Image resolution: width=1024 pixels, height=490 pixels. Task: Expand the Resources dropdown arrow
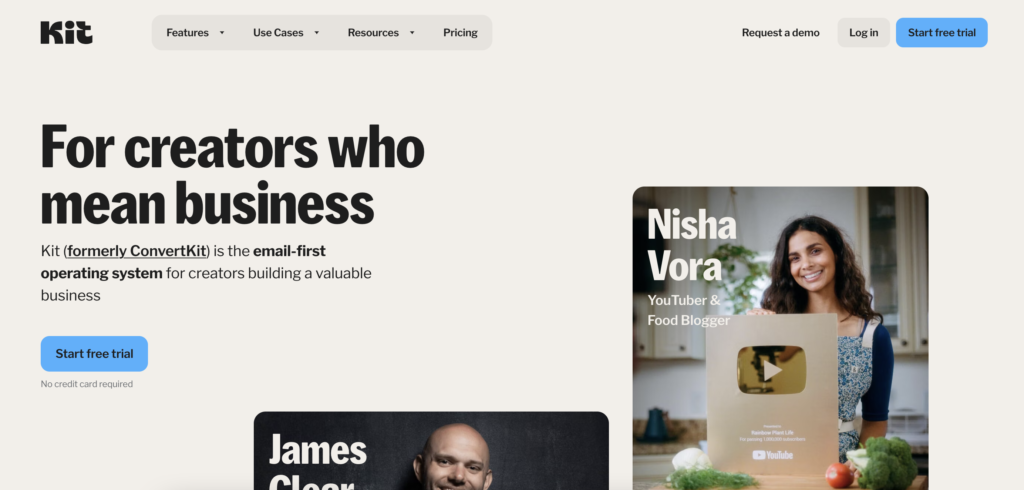[411, 33]
